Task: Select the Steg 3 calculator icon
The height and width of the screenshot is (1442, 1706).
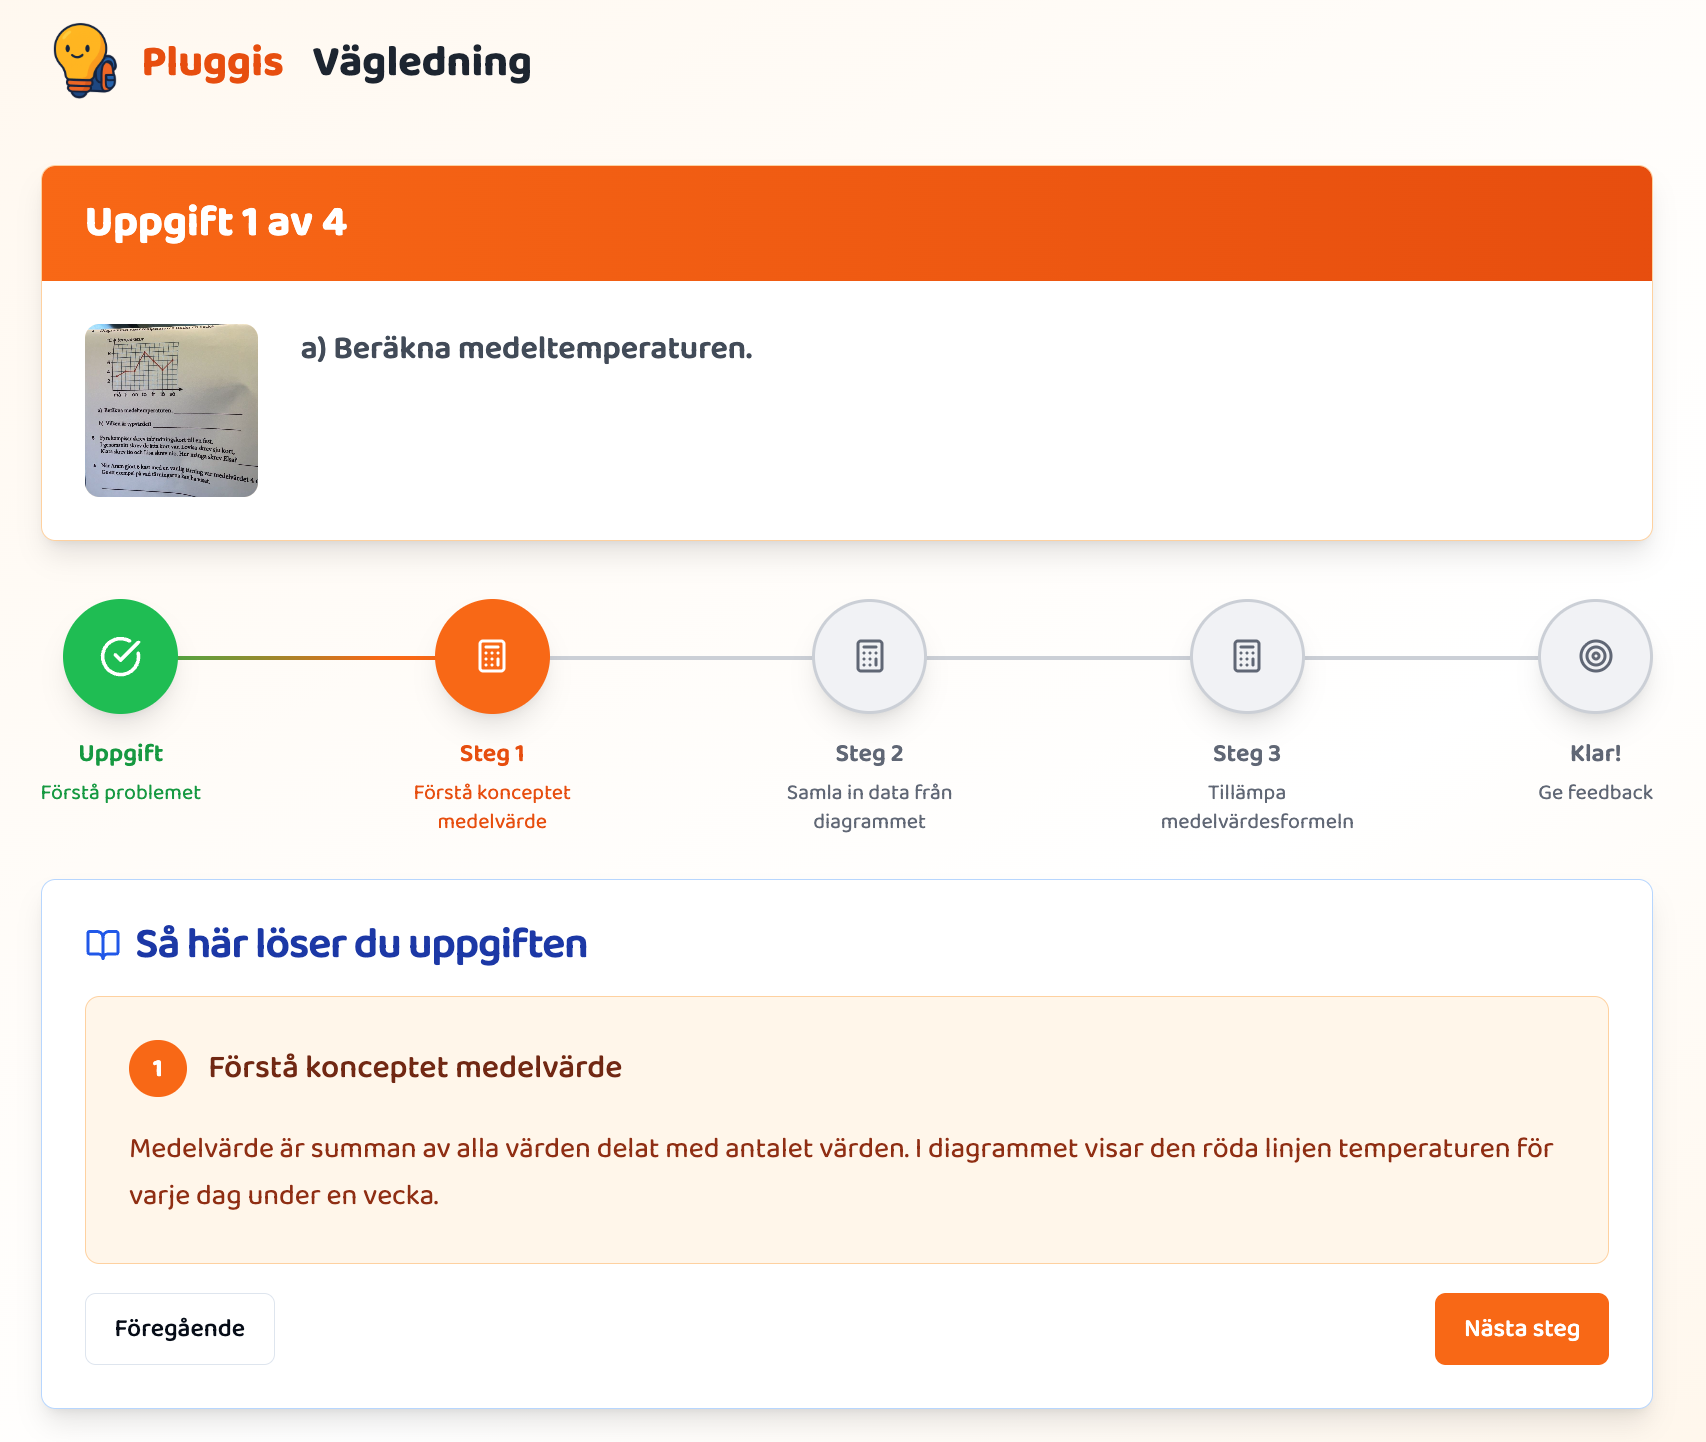Action: (x=1246, y=656)
